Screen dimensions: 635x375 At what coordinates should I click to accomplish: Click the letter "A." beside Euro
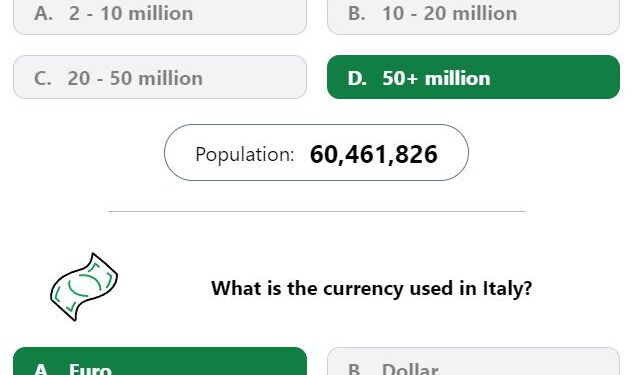[43, 369]
